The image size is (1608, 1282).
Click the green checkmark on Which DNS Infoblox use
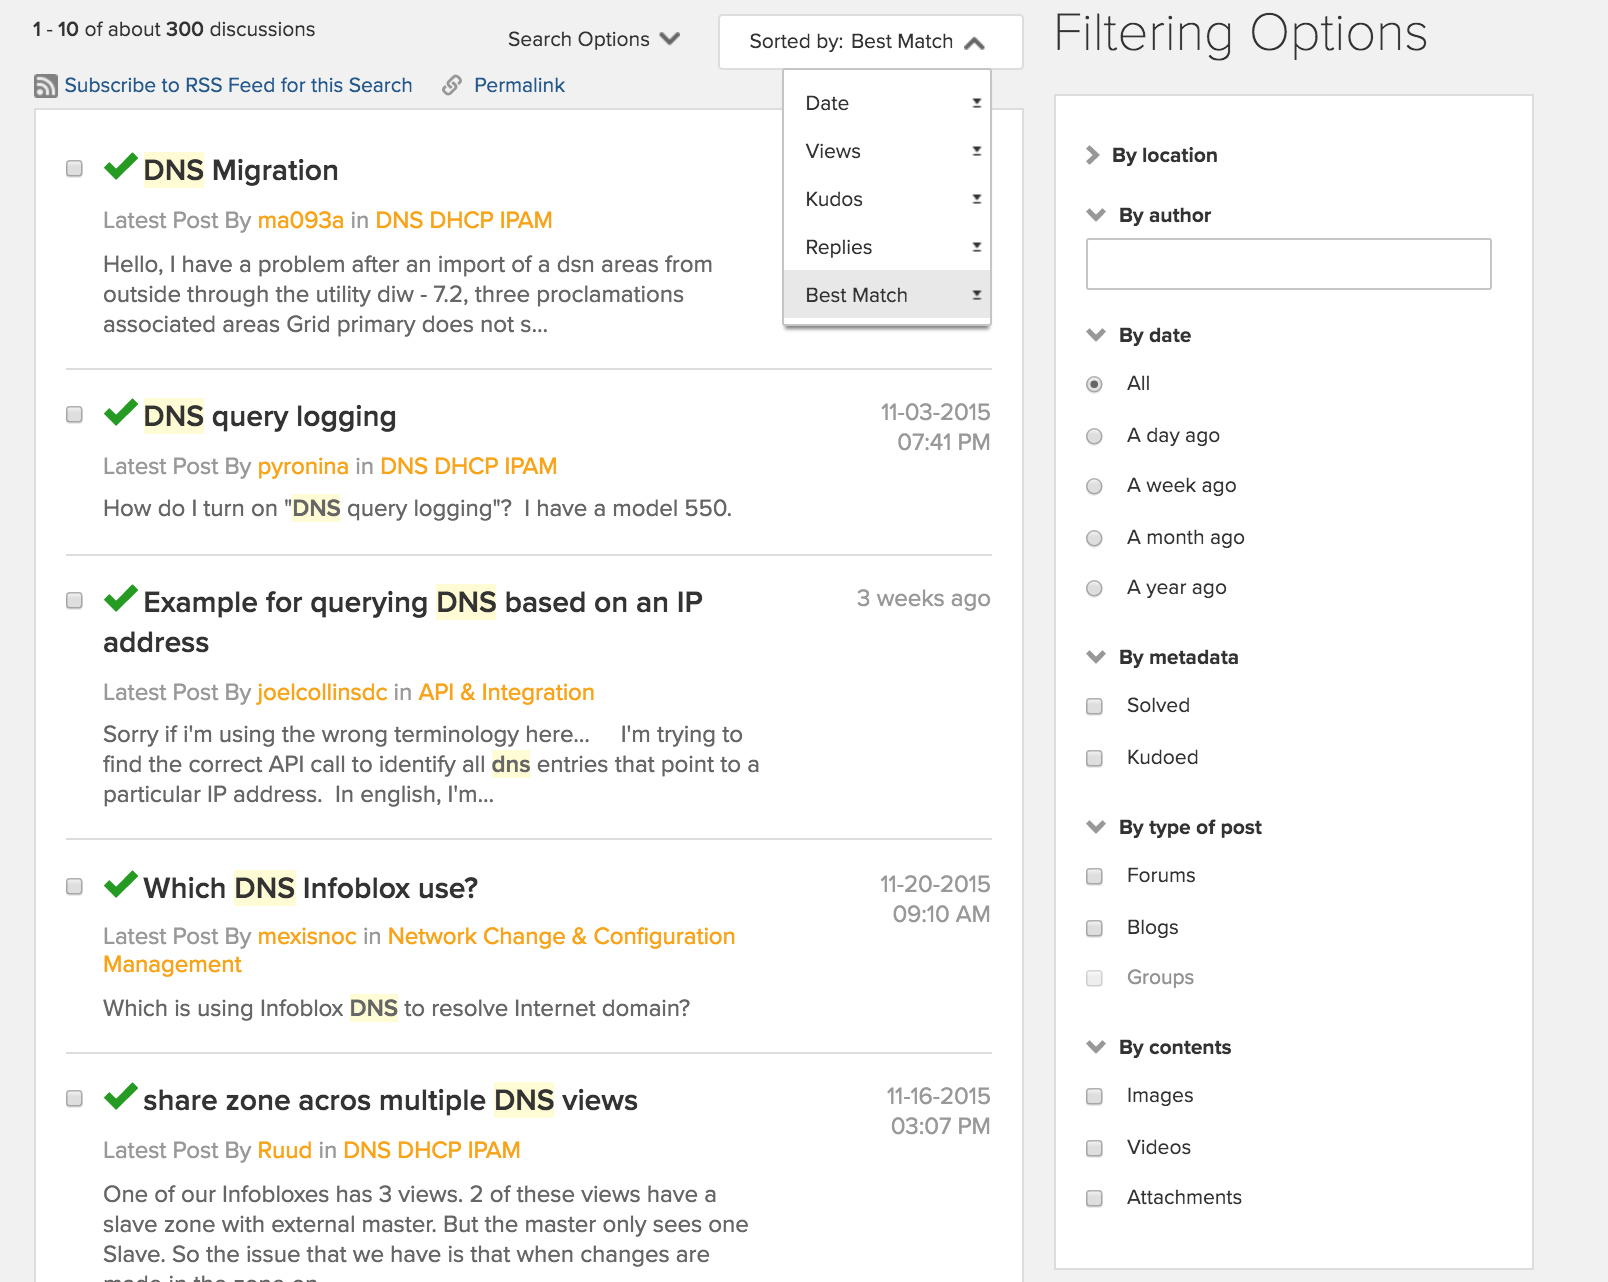coord(120,885)
